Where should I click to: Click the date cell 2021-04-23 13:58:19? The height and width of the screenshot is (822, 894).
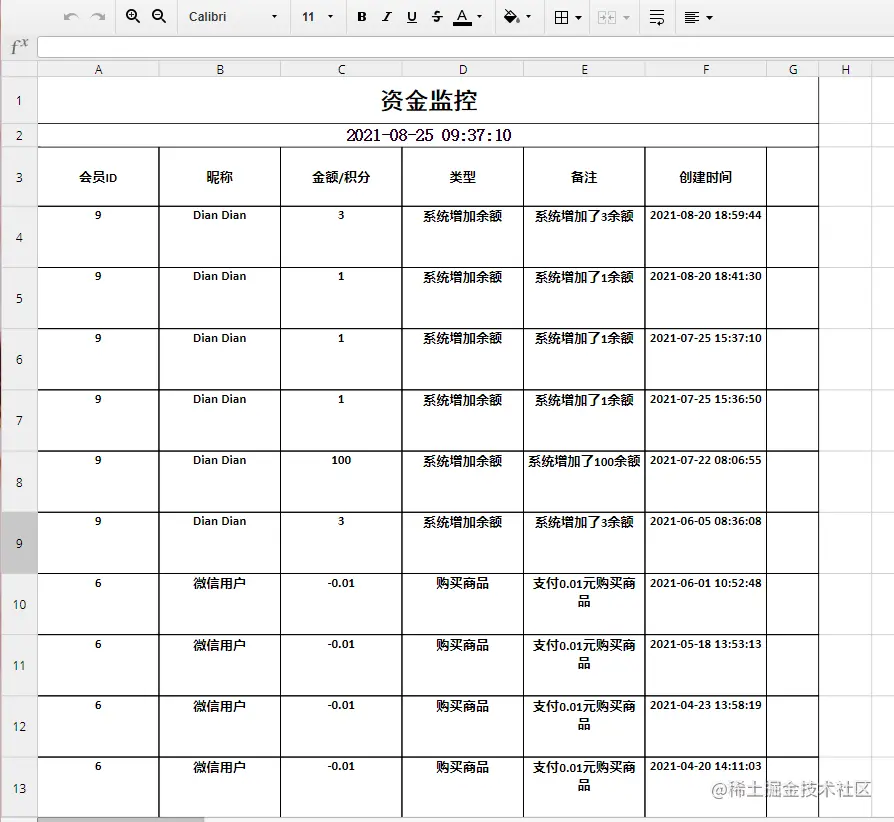click(706, 726)
